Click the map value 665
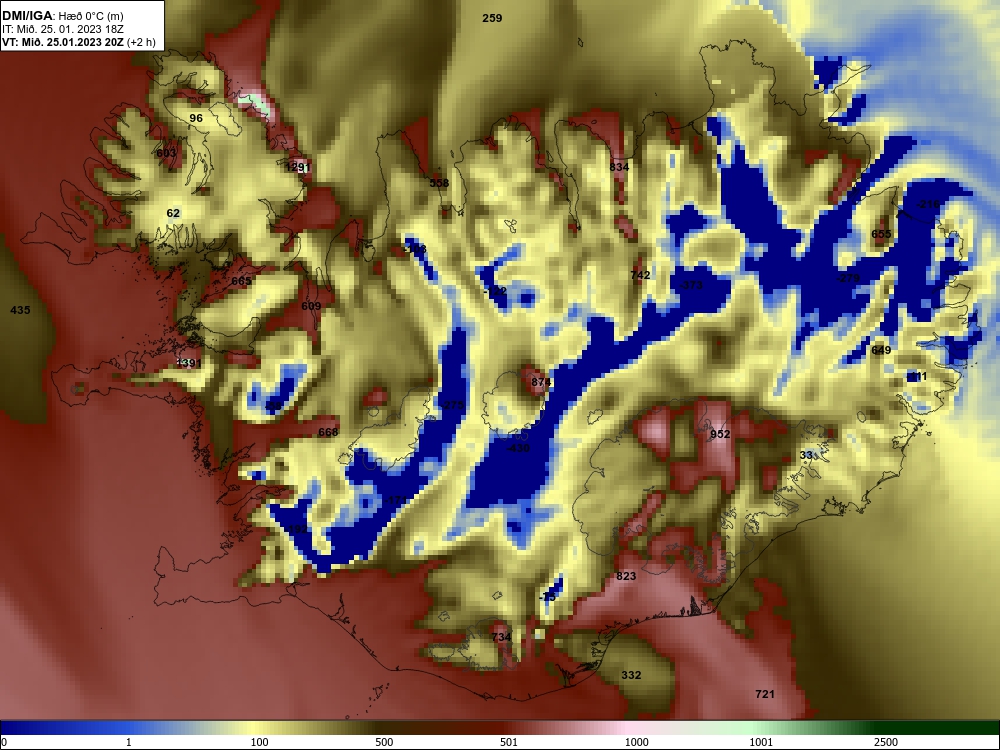The image size is (1000, 750). point(241,281)
